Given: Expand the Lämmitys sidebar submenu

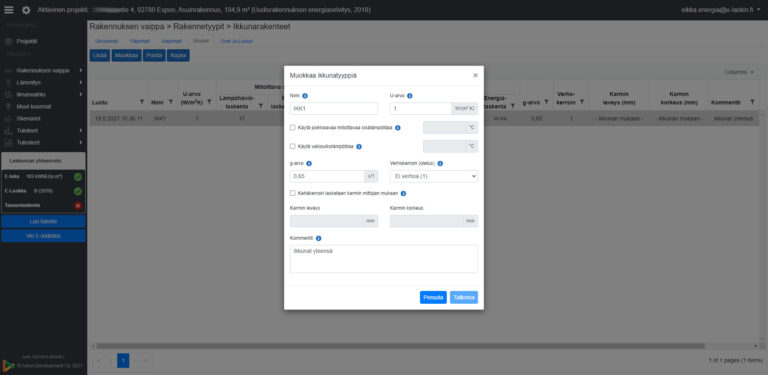Looking at the screenshot, I should [x=80, y=83].
